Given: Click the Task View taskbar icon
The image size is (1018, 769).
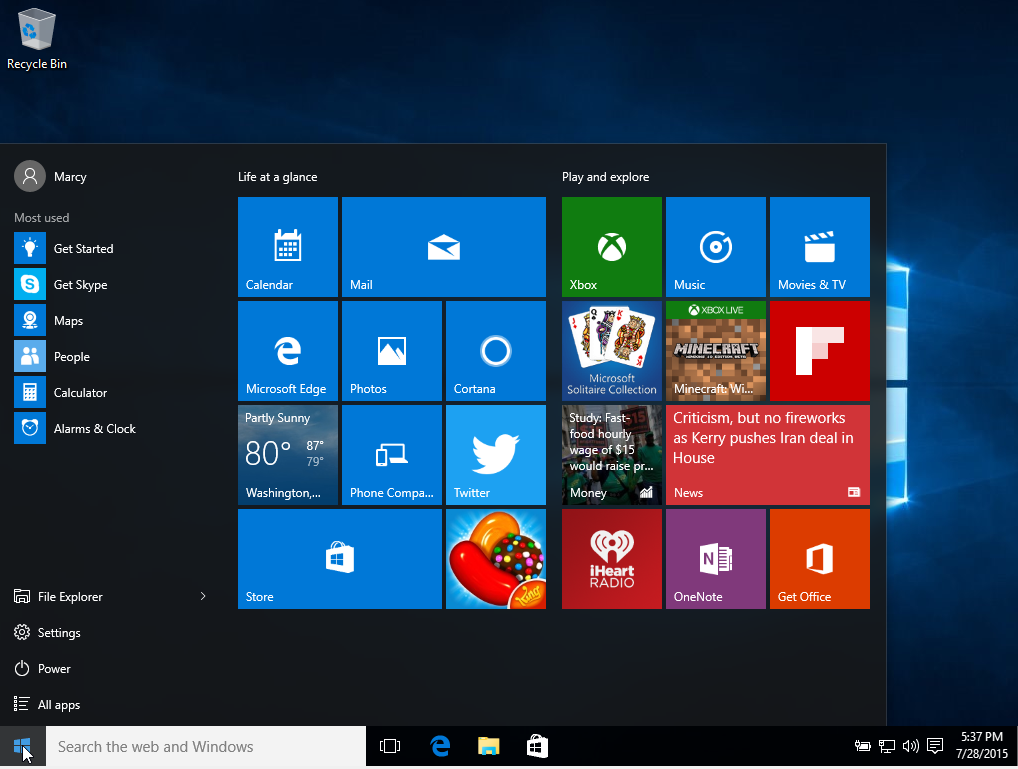Looking at the screenshot, I should coord(390,746).
